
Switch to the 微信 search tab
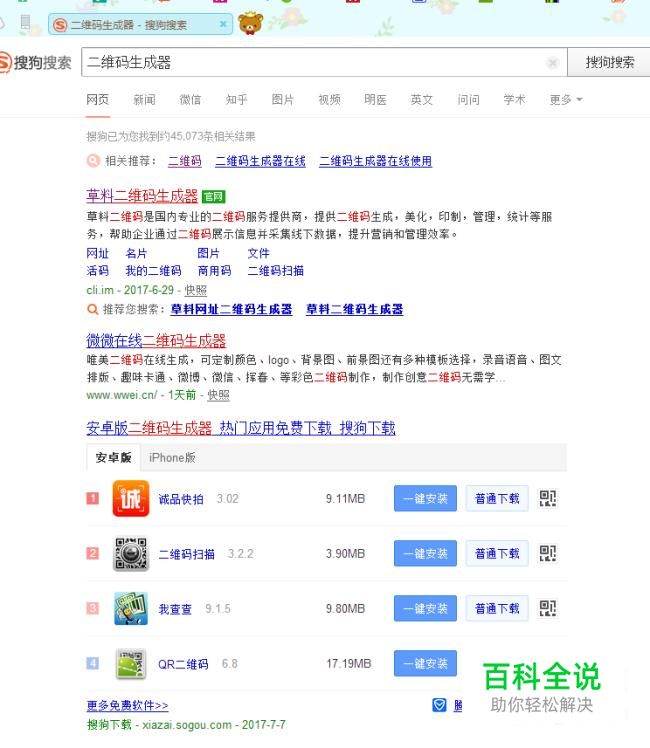(190, 100)
